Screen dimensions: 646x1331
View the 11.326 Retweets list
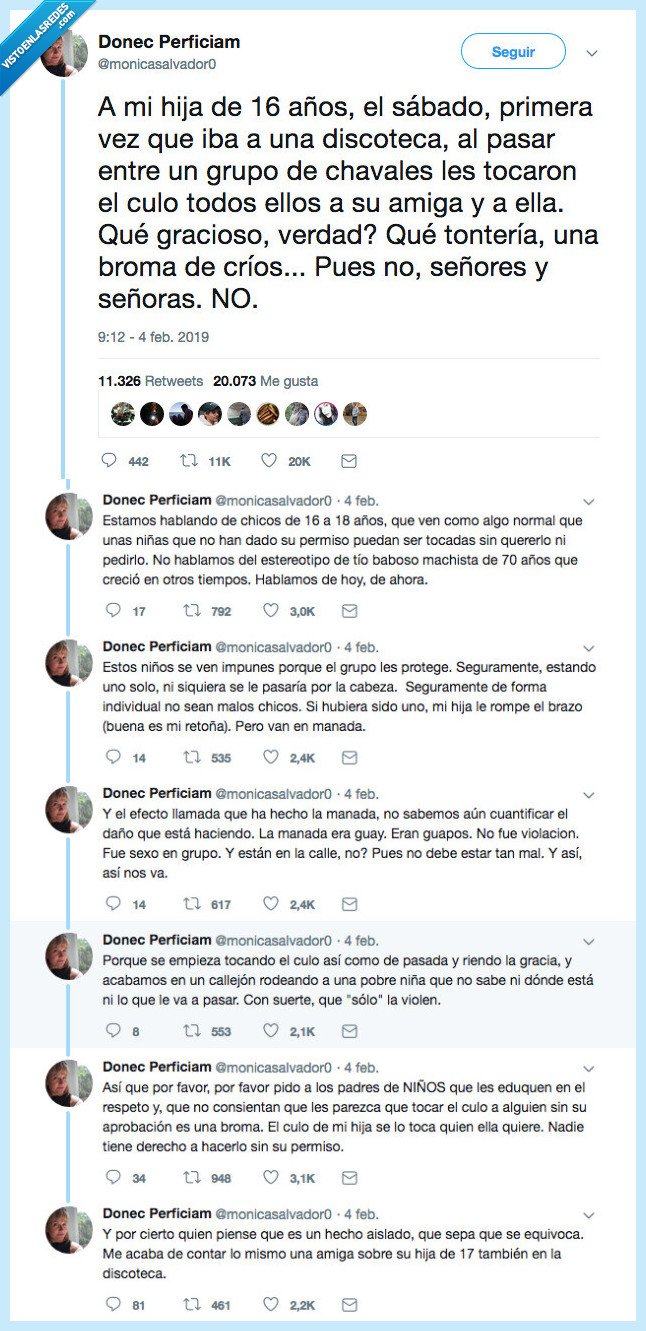point(150,381)
